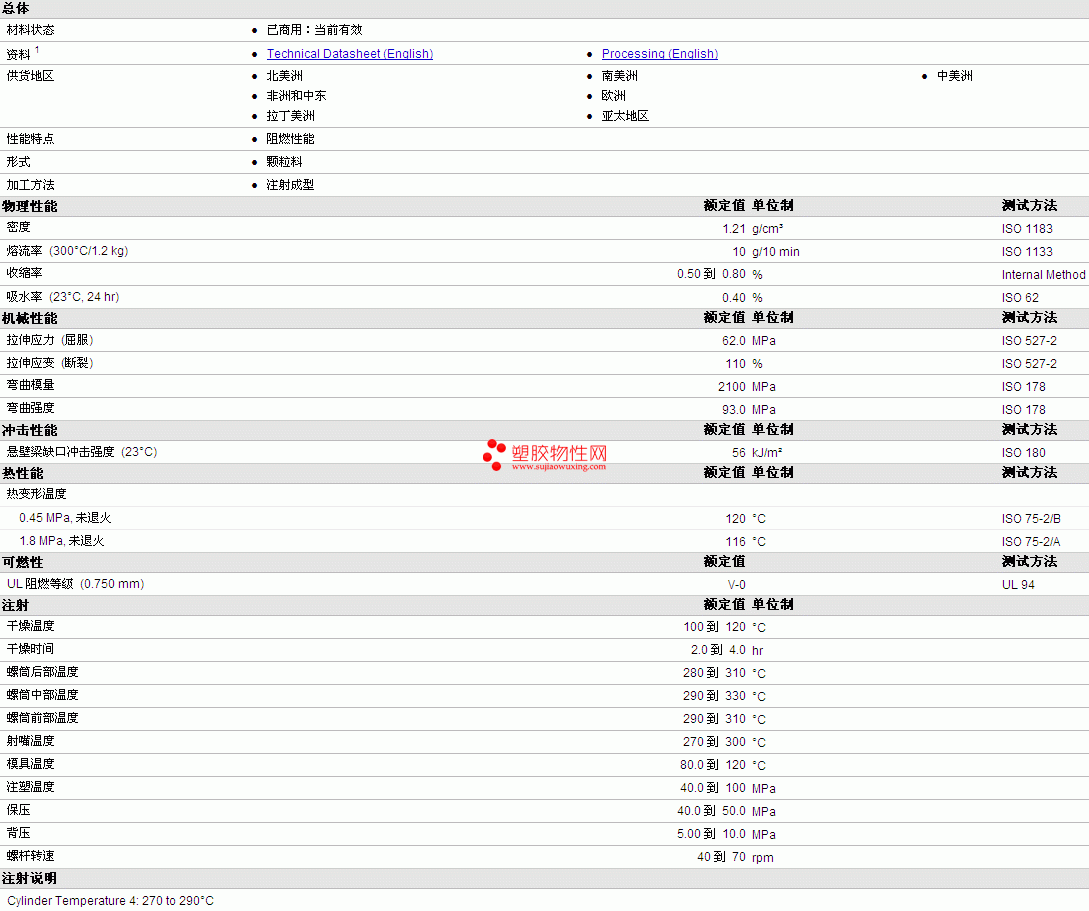This screenshot has width=1089, height=911.
Task: Click the 射嘴温度 row label
Action: point(31,742)
